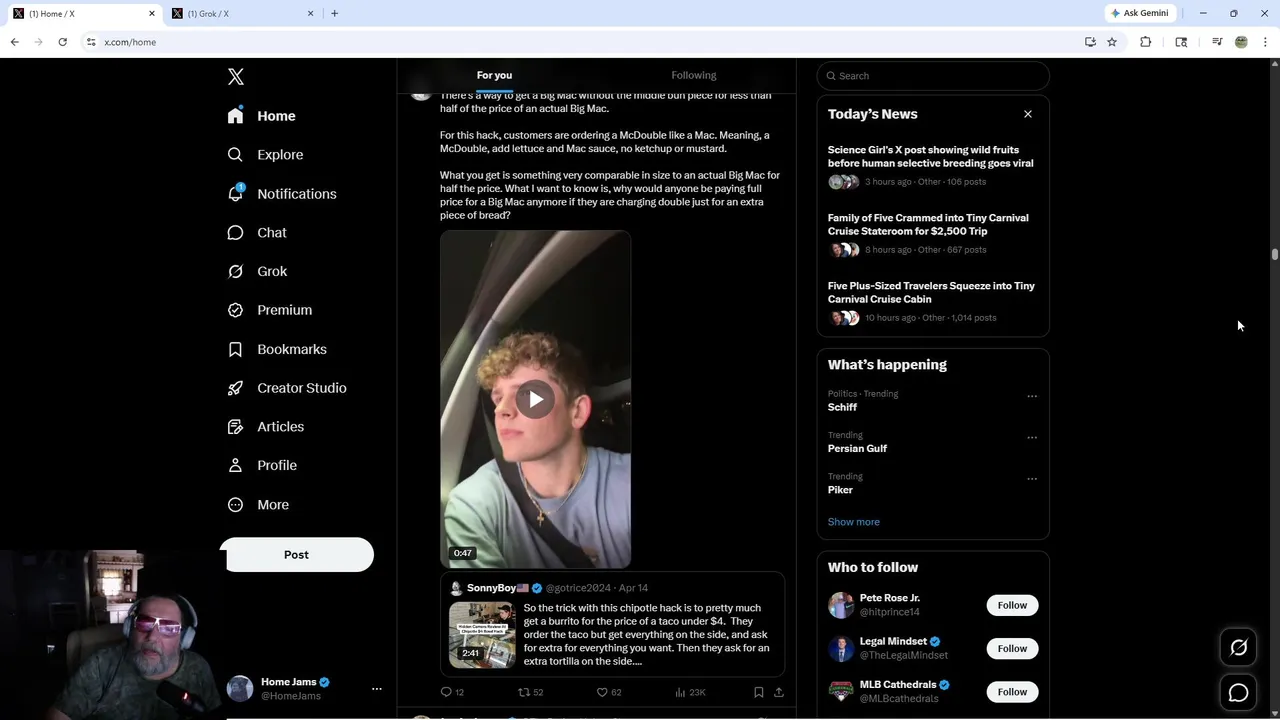Open Chrome three-dot menu
1280x720 pixels.
(1265, 42)
